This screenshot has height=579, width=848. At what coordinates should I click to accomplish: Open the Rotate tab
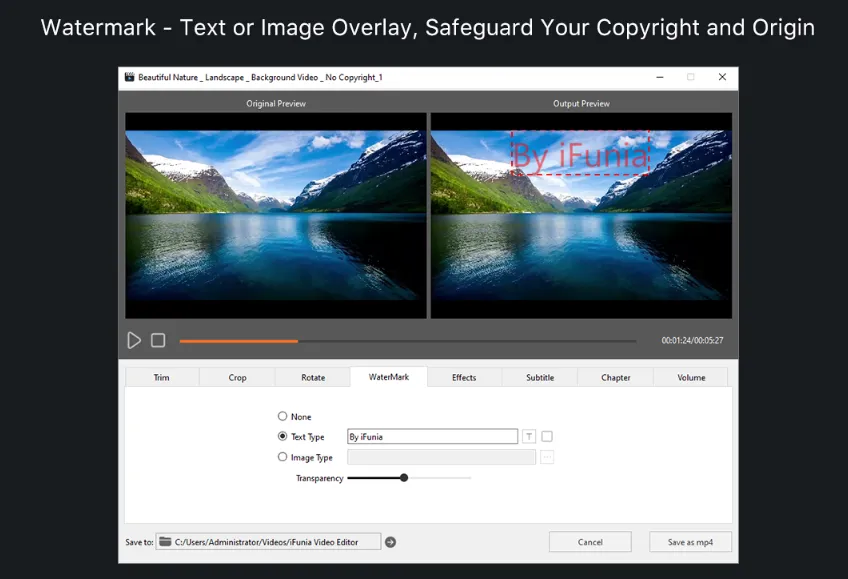pyautogui.click(x=313, y=377)
